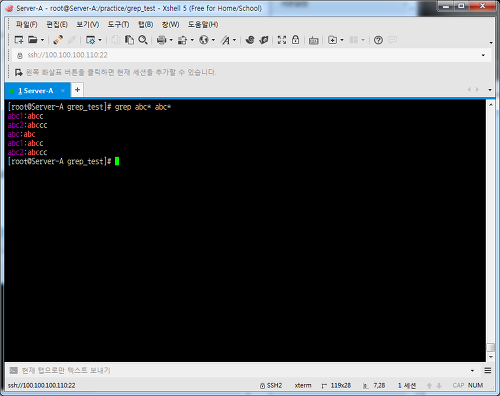The width and height of the screenshot is (500, 396).
Task: Click the Find magnifier icon
Action: tap(143, 40)
